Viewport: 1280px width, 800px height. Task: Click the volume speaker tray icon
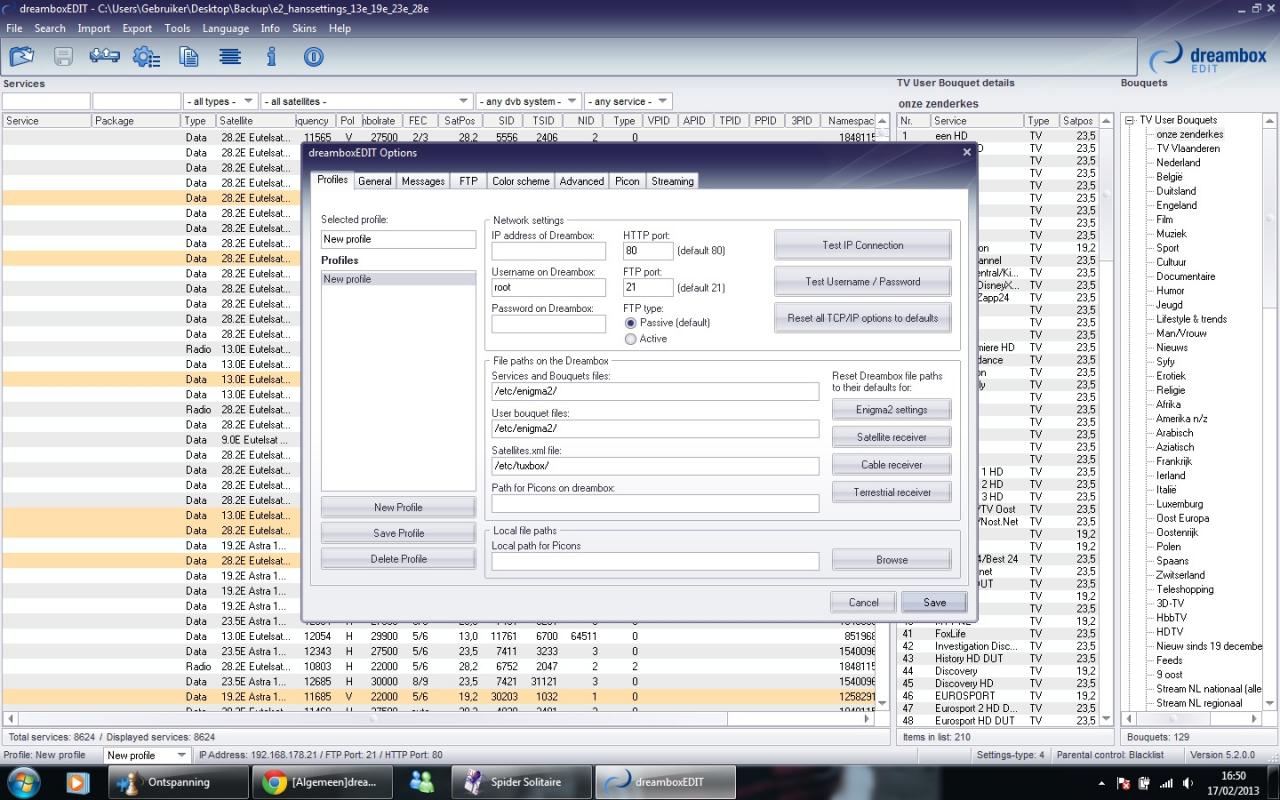[1187, 783]
